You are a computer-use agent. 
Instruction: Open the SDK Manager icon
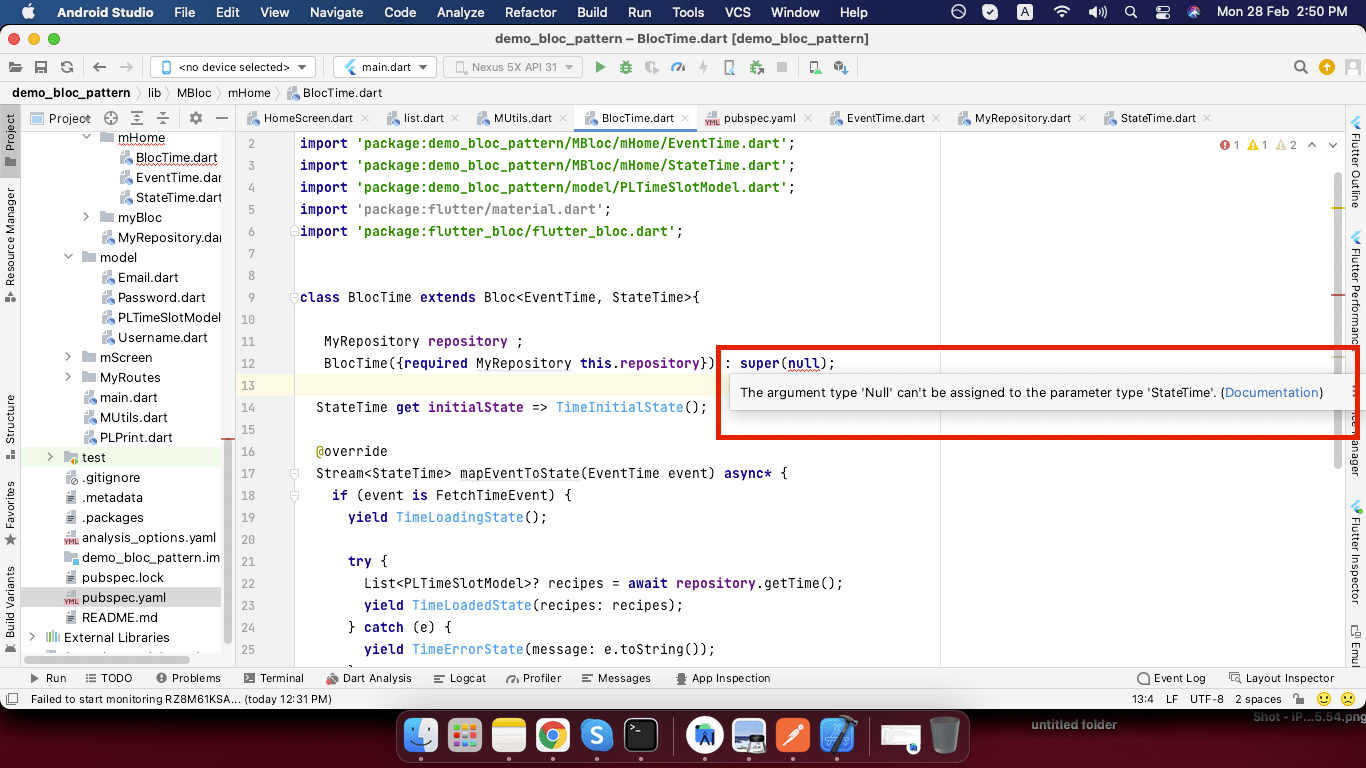841,67
